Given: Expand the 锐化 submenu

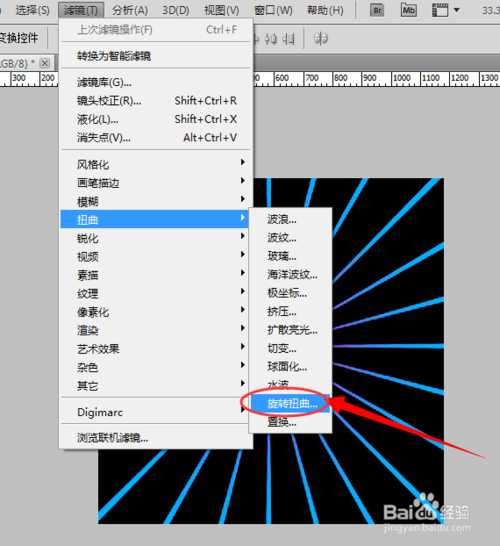Looking at the screenshot, I should coord(156,238).
